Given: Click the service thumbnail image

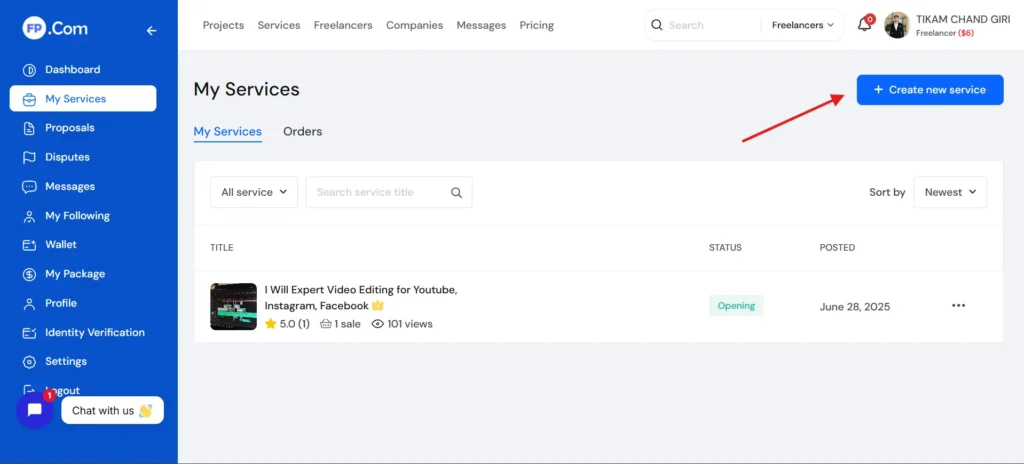Looking at the screenshot, I should point(233,306).
